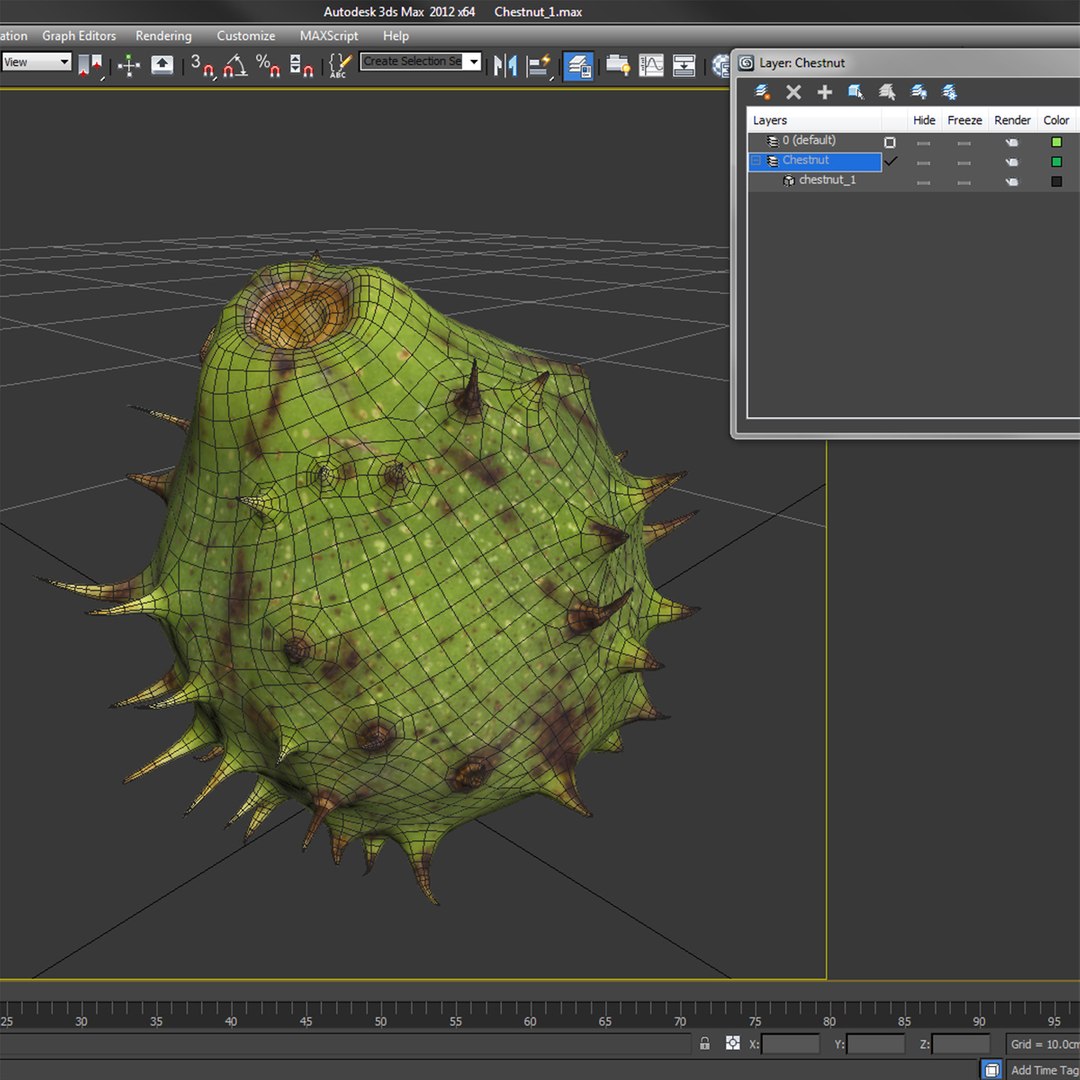Toggle Absolute/Offset transform type-in mode
Image resolution: width=1080 pixels, height=1080 pixels.
click(733, 1043)
